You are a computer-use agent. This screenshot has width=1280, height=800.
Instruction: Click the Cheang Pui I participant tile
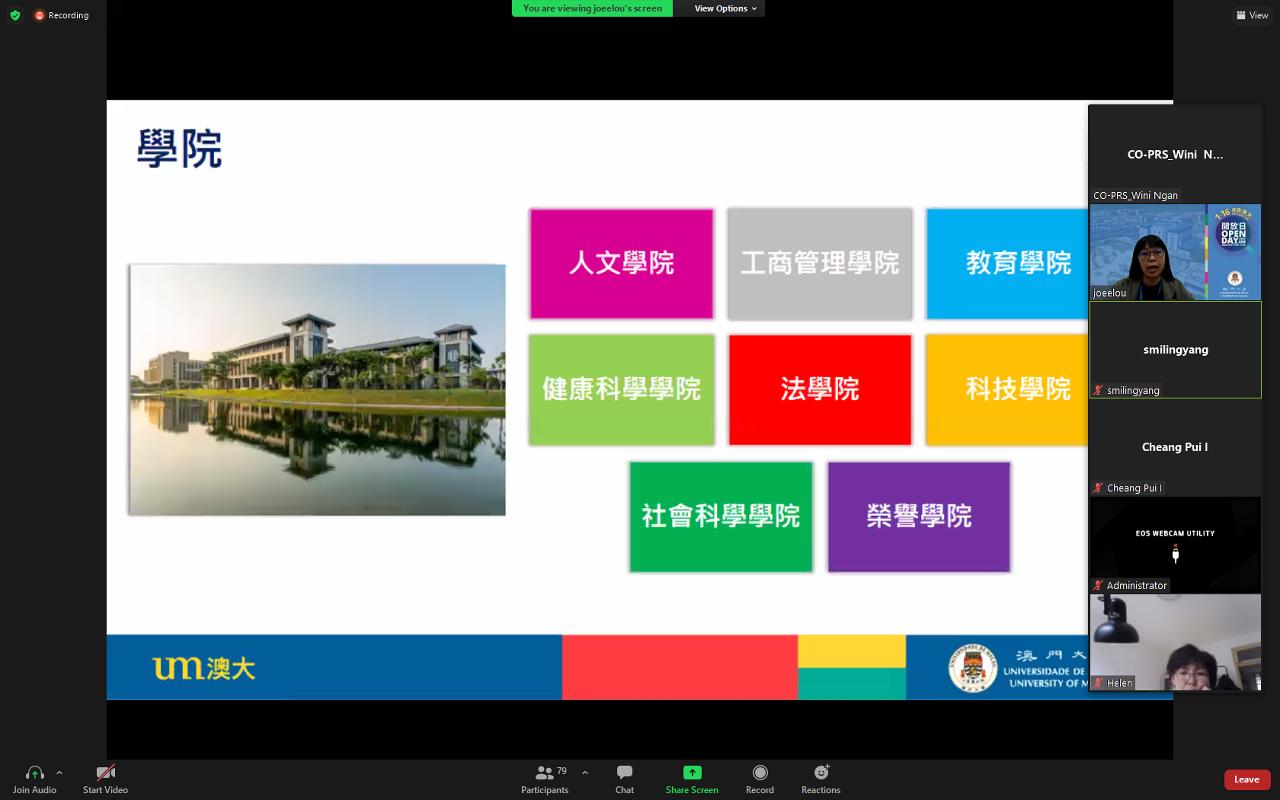click(1175, 447)
